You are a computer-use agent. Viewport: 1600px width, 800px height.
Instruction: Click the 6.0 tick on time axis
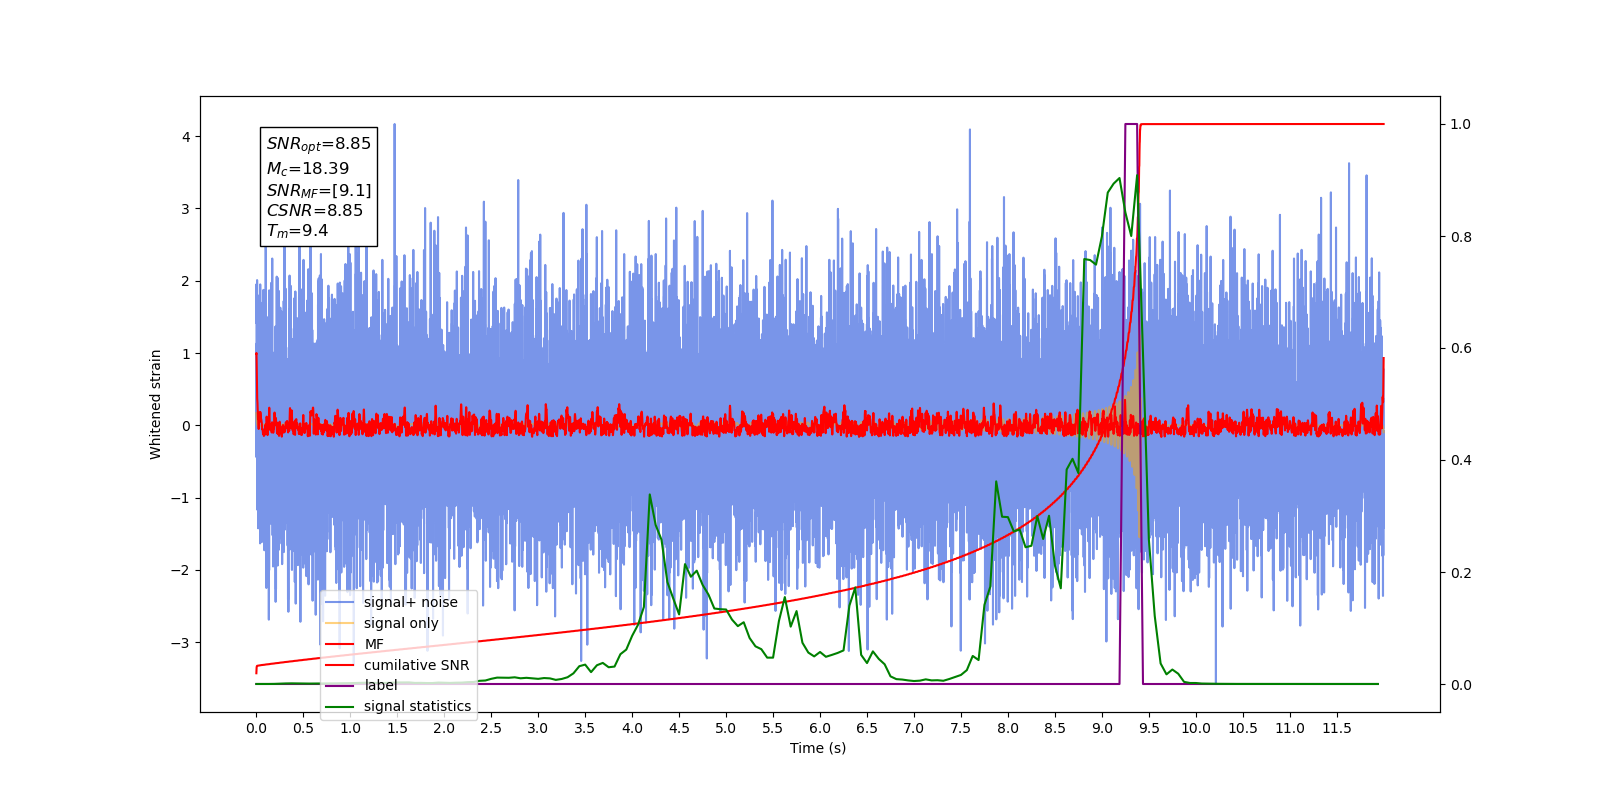coord(820,728)
